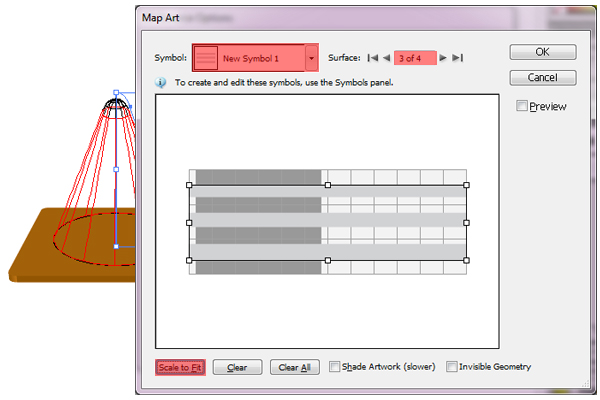Image resolution: width=600 pixels, height=400 pixels.
Task: Select top-right handle of symbol bounding box
Action: coord(466,185)
